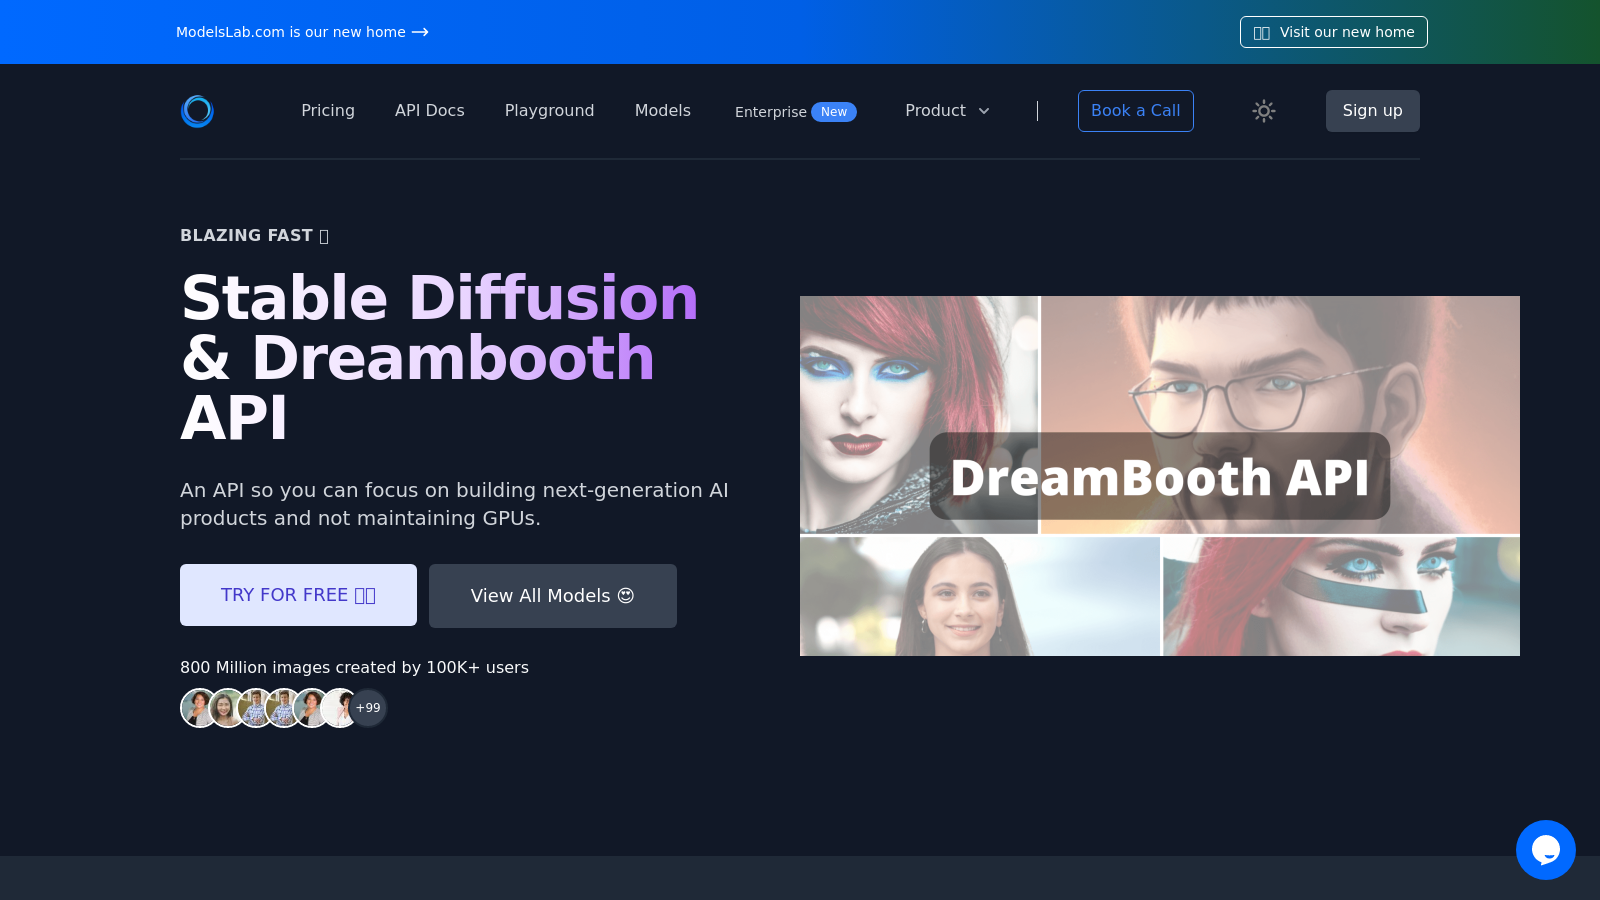Toggle light mode with the sun icon

click(1263, 111)
